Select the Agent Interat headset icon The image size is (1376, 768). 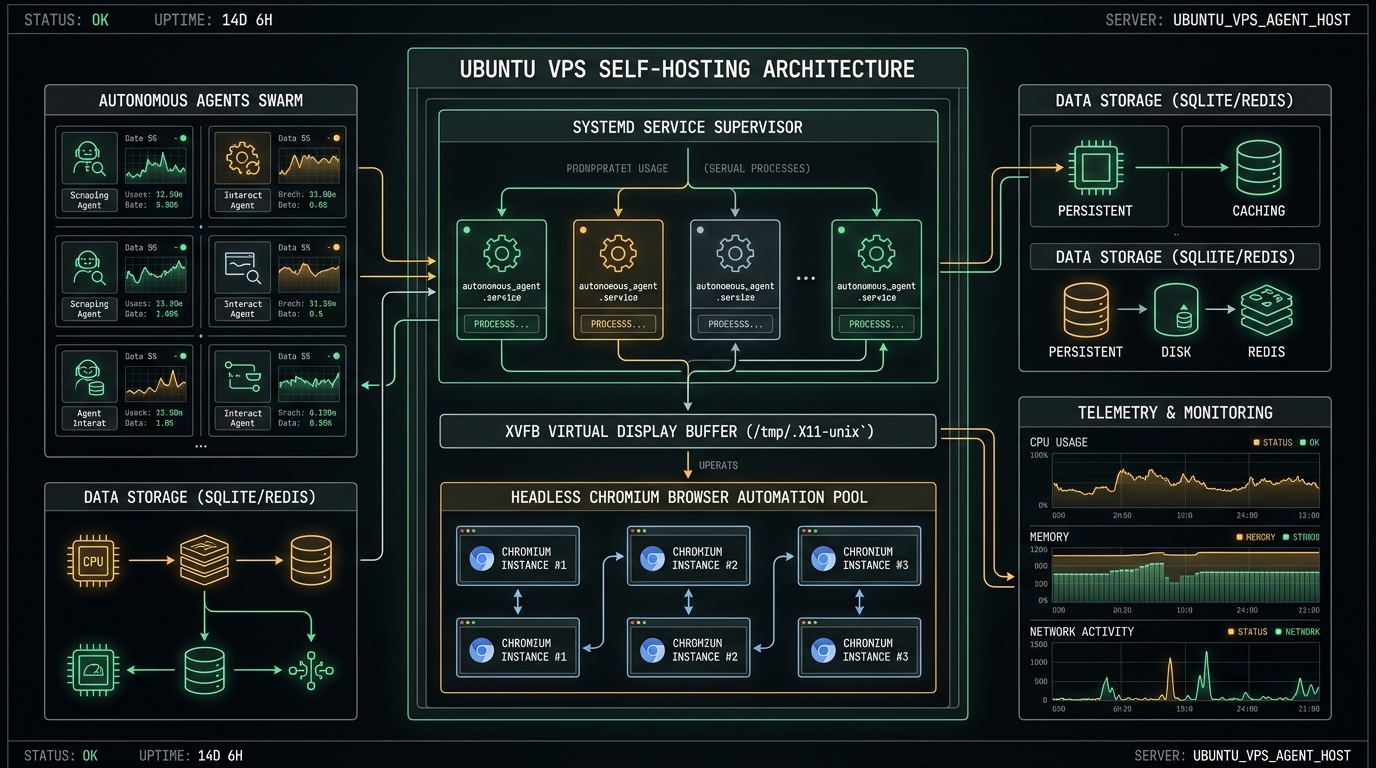point(89,376)
